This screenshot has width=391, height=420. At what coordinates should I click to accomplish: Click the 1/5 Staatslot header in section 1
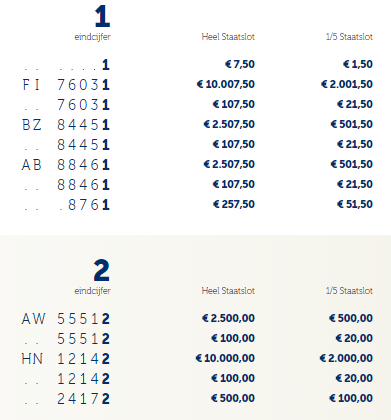(x=349, y=37)
